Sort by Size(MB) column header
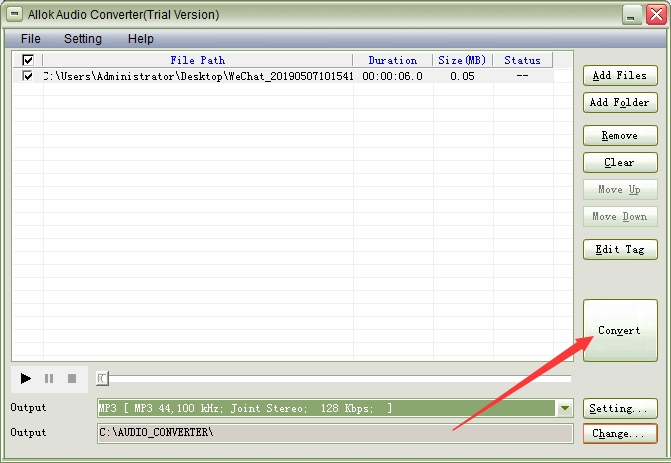 point(463,60)
